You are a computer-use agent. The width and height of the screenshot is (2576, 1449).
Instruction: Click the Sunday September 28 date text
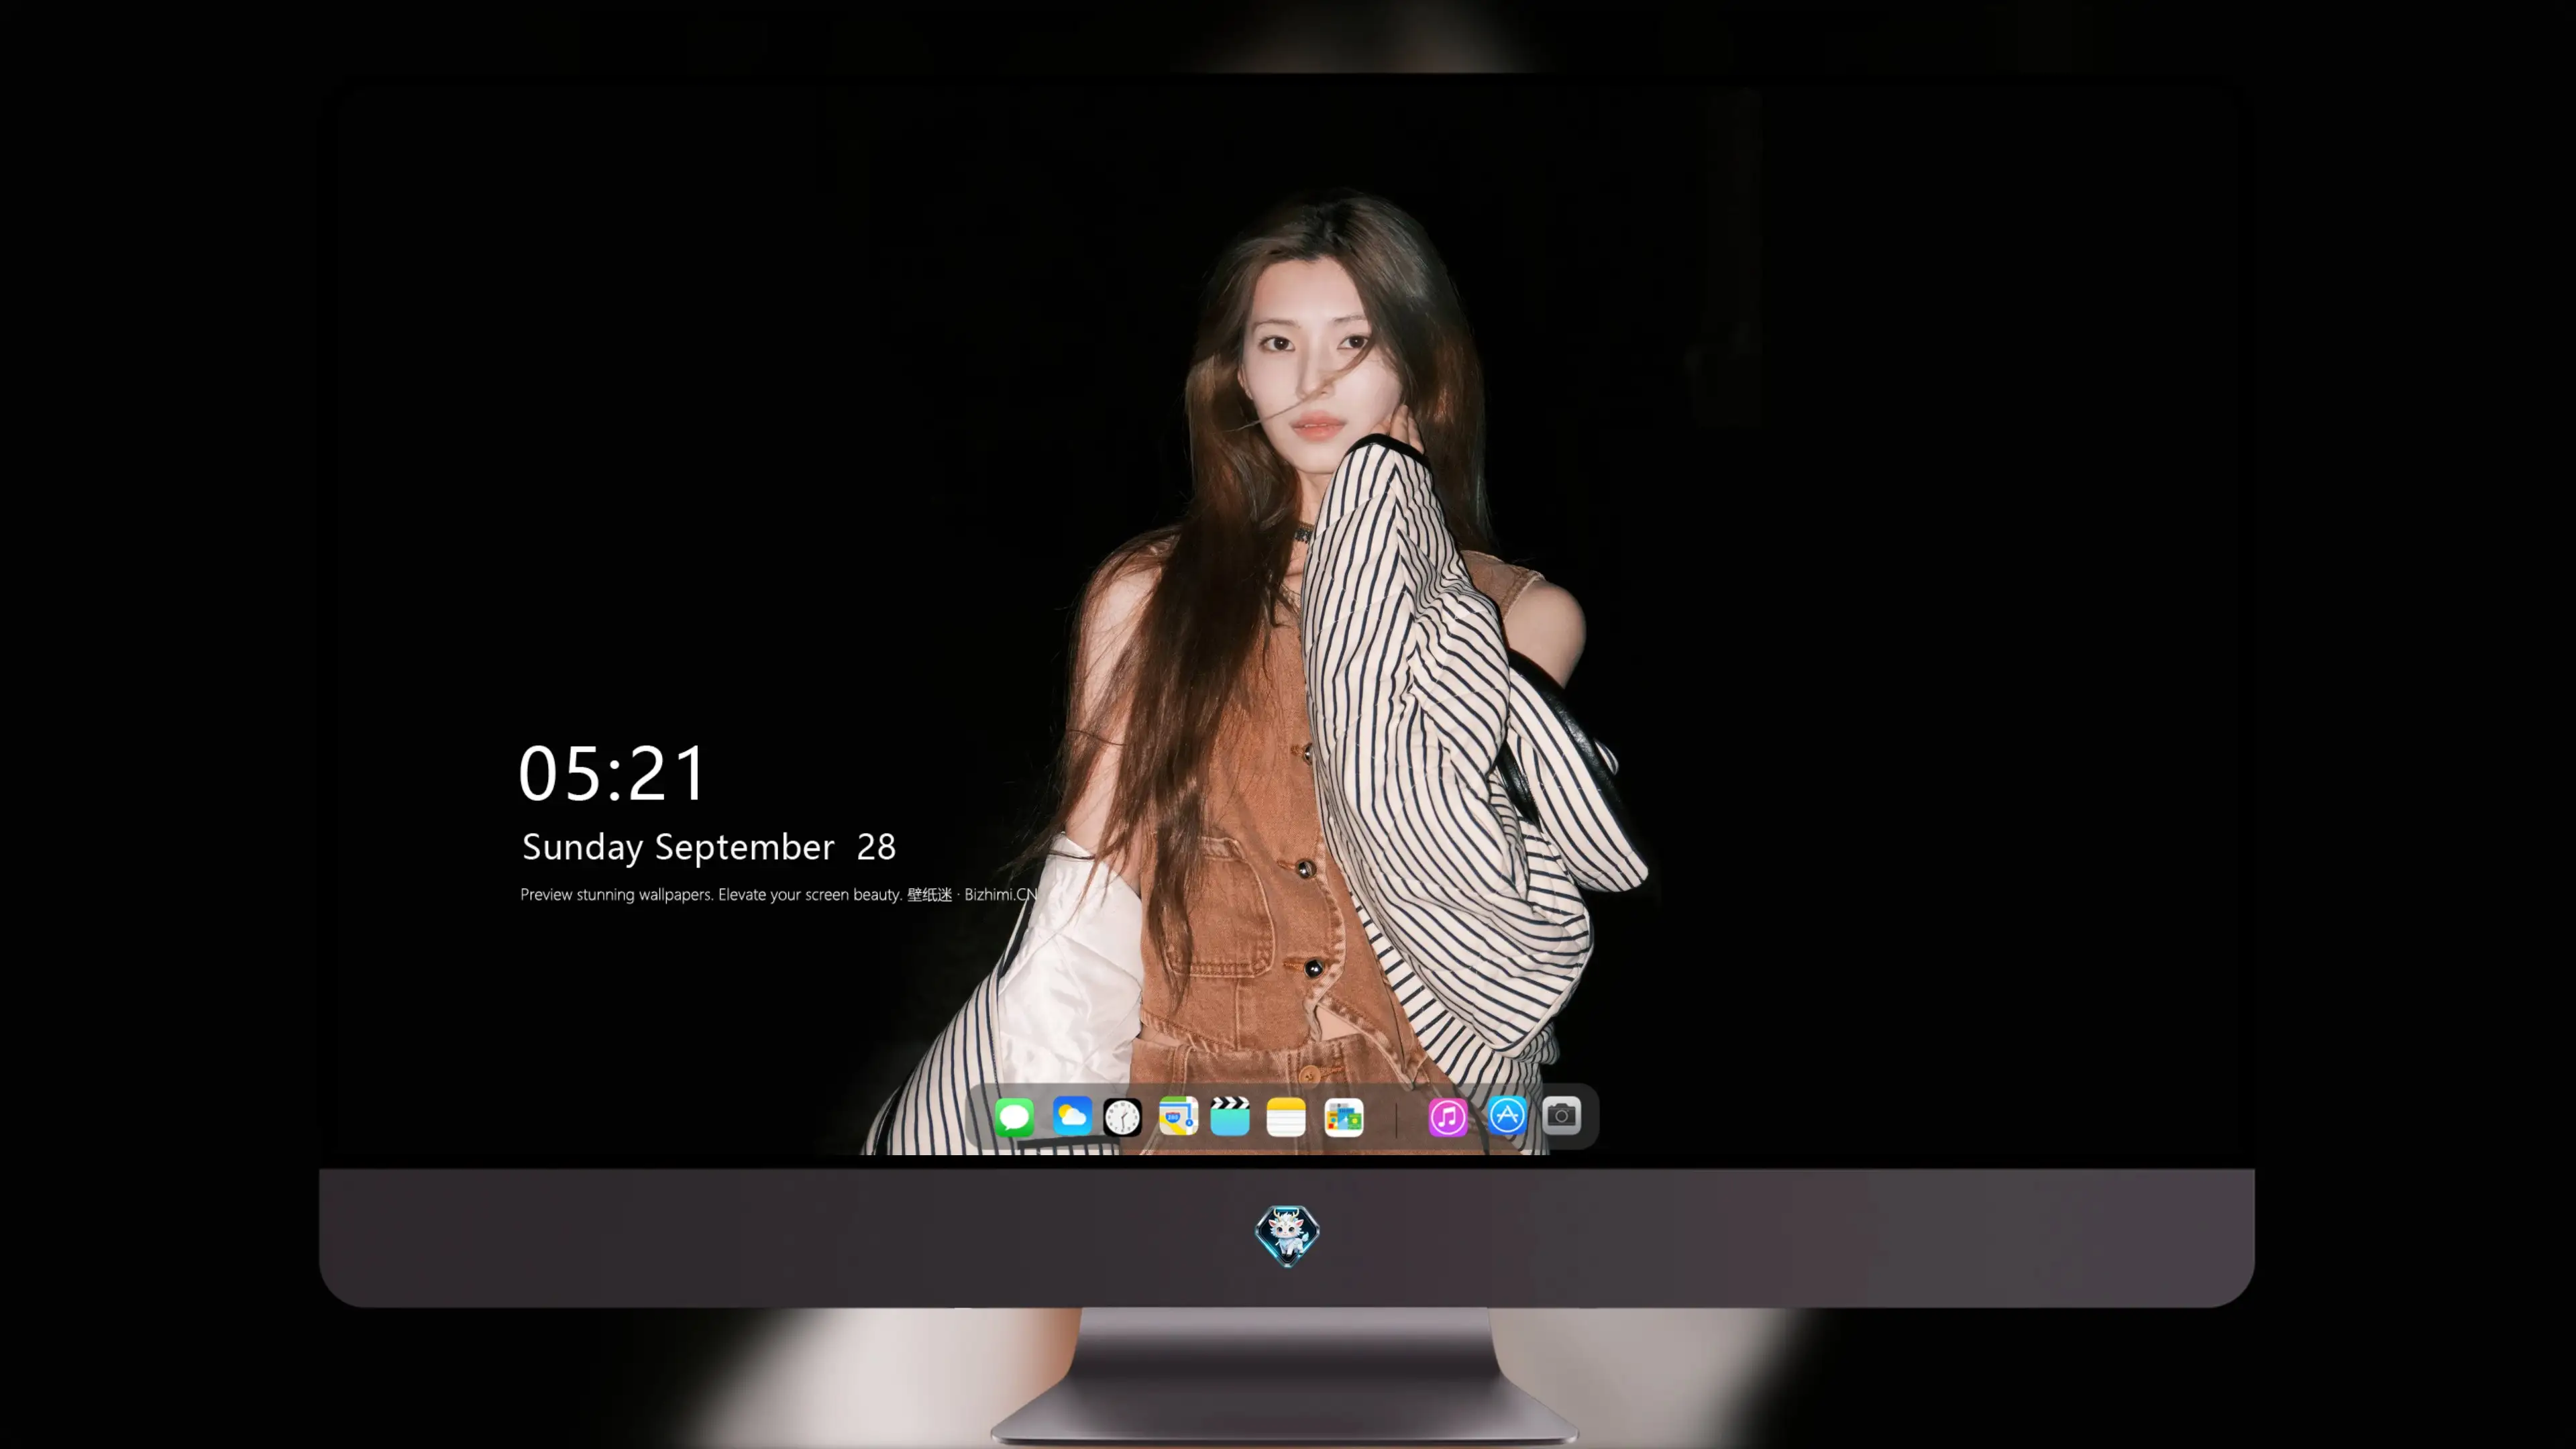tap(708, 847)
